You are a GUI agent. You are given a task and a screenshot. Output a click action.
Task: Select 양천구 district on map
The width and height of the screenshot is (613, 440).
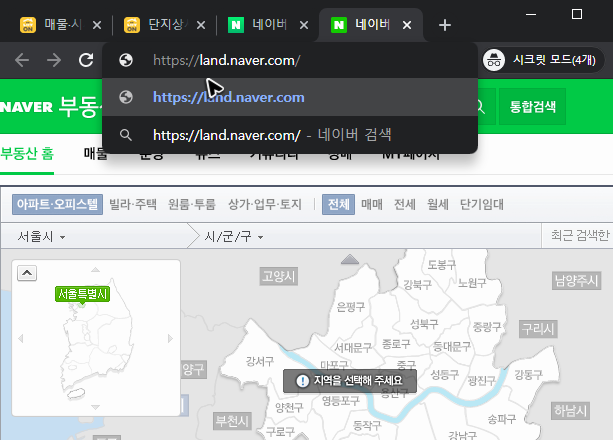tap(289, 408)
